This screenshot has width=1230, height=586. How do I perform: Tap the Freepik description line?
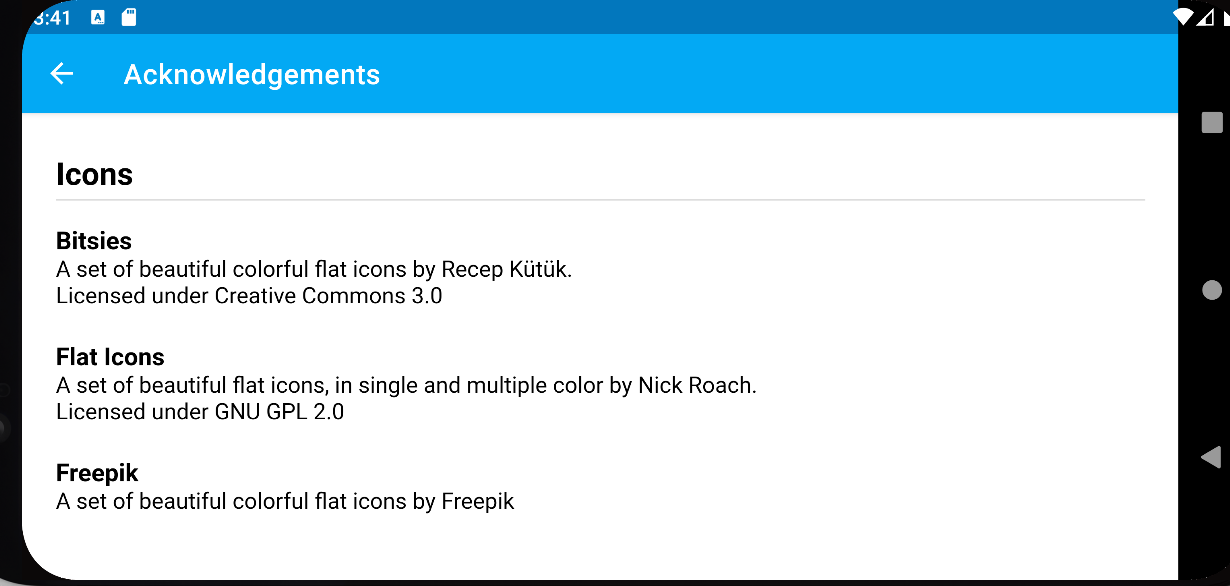pos(285,501)
